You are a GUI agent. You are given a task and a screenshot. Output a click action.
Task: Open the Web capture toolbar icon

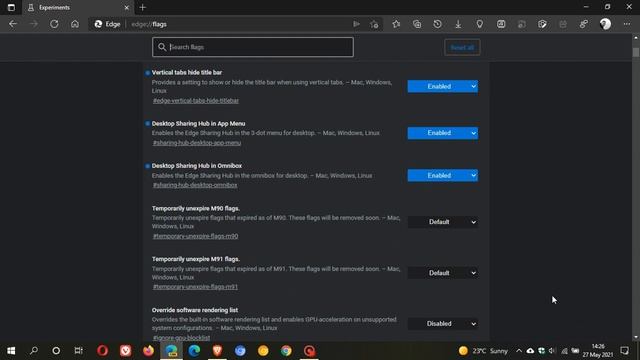[501, 24]
